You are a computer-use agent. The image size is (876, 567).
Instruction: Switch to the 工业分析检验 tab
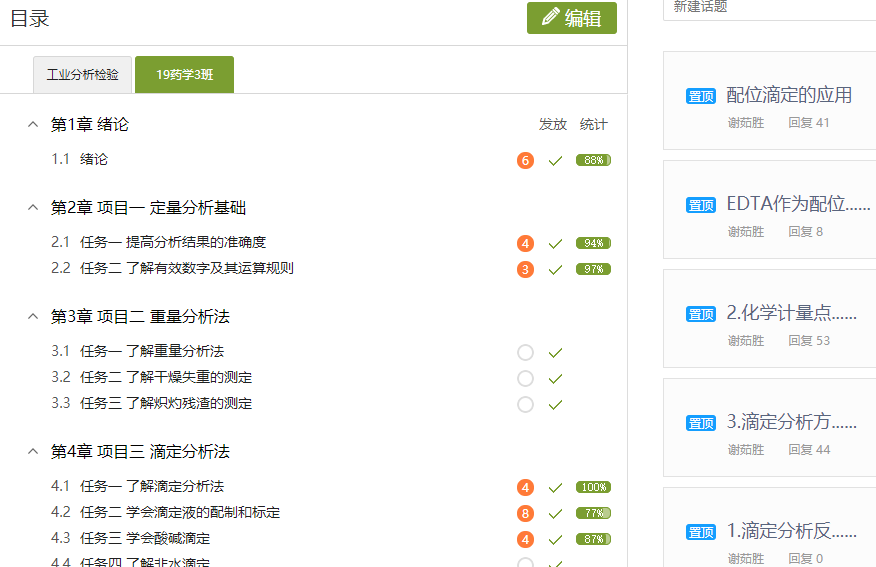click(82, 75)
